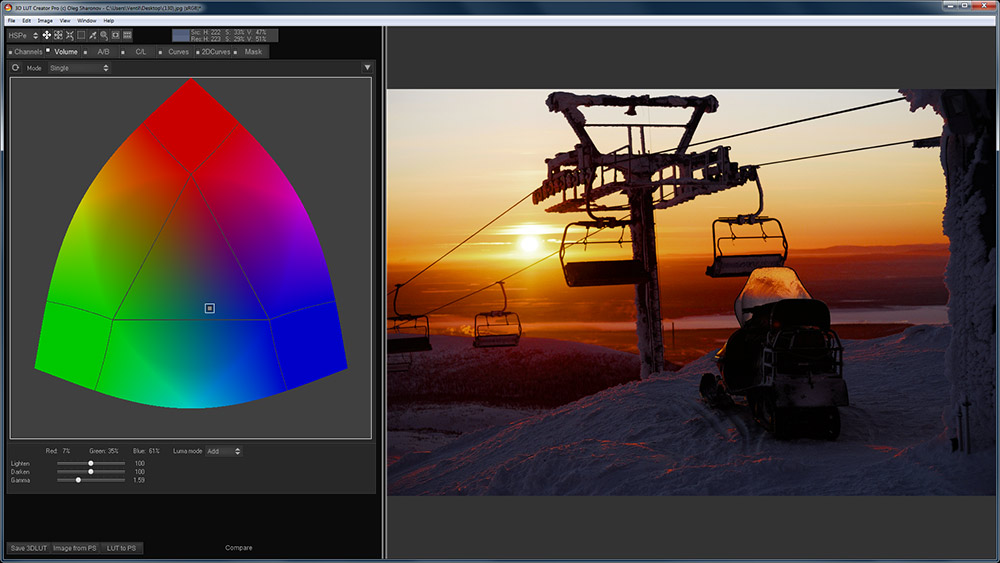Click the Save 3DLUT button
Viewport: 1000px width, 563px height.
29,548
